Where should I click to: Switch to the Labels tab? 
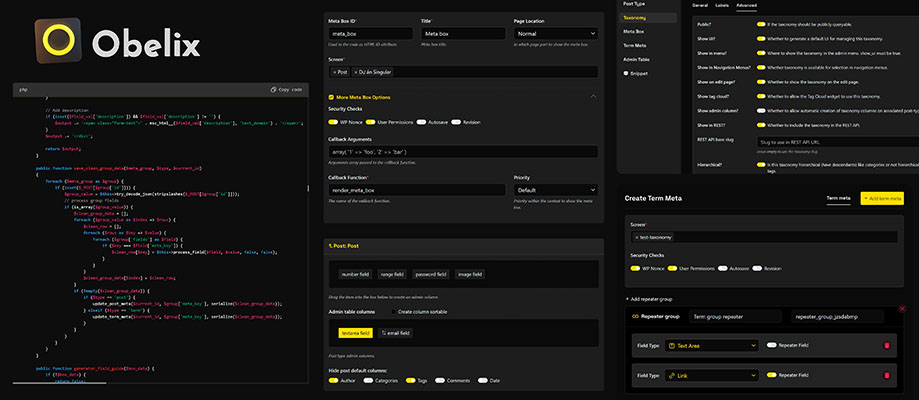click(x=720, y=5)
